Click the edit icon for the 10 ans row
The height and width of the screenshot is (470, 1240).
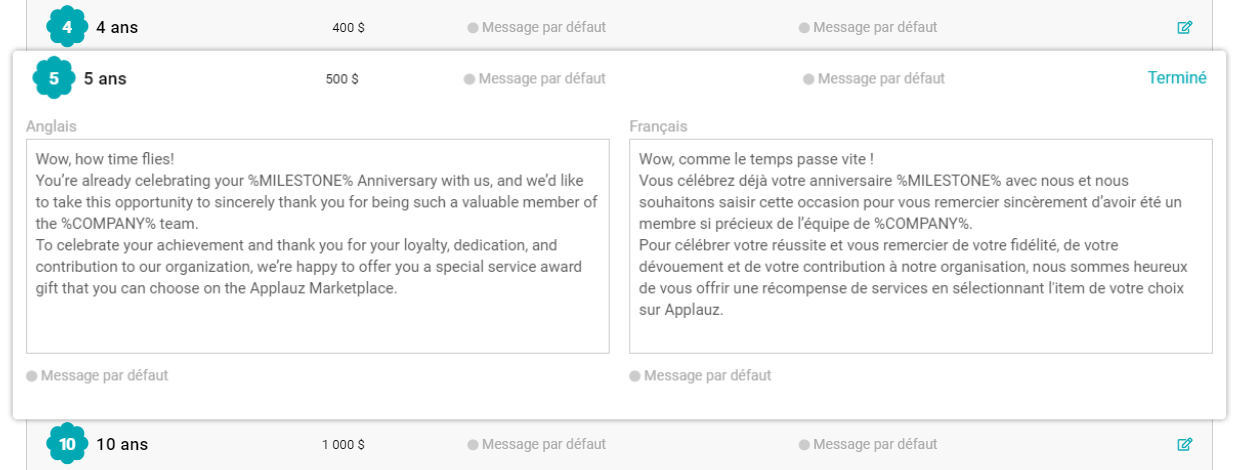tap(1185, 444)
